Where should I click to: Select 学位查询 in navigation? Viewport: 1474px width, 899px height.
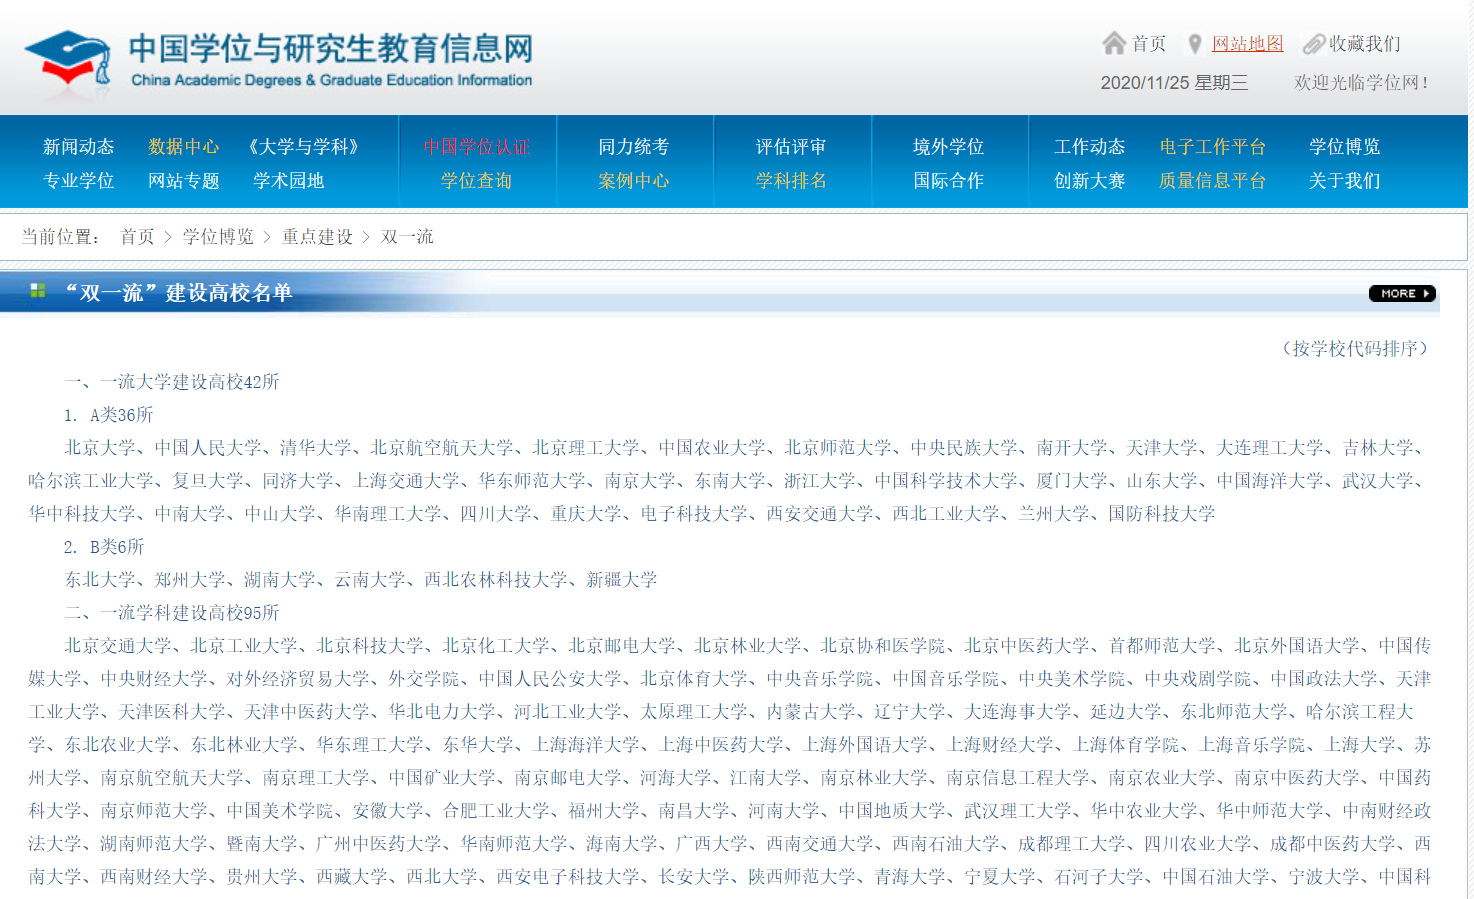point(476,181)
